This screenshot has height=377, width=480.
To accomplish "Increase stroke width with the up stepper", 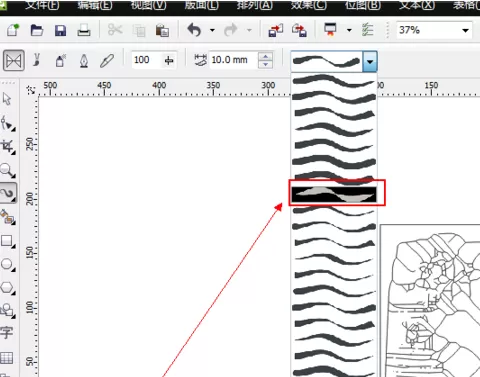I will [265, 56].
